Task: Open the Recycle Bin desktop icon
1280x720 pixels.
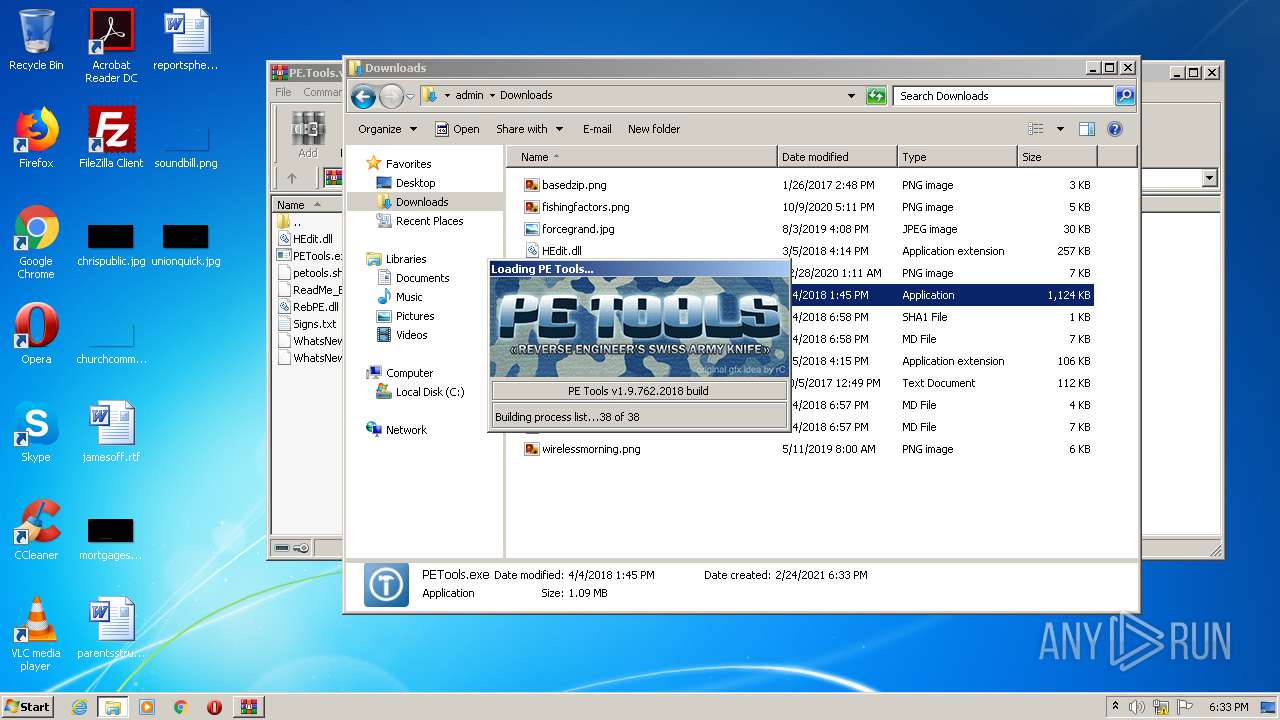Action: (x=36, y=40)
